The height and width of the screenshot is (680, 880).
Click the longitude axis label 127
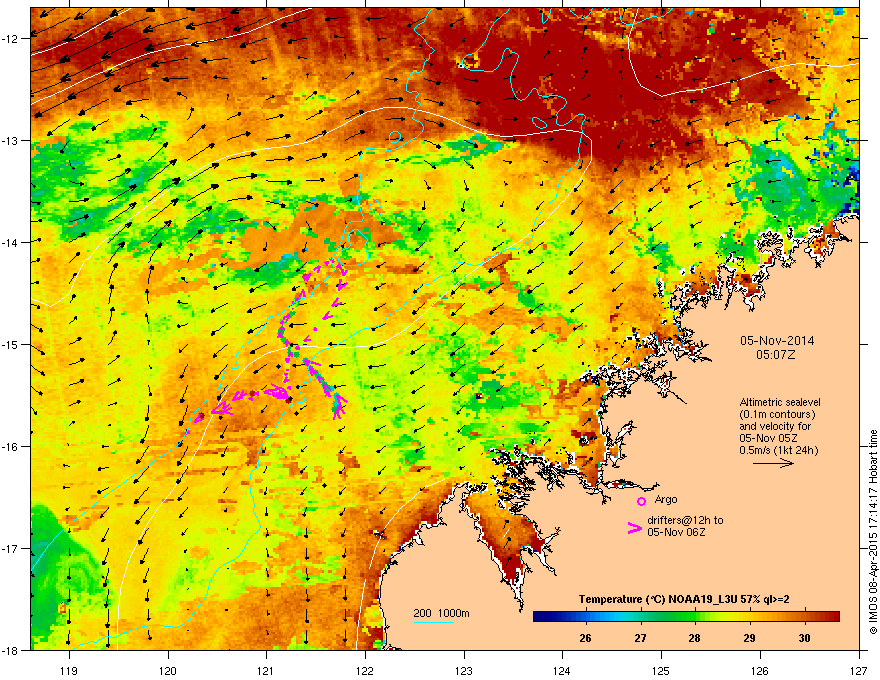point(859,670)
